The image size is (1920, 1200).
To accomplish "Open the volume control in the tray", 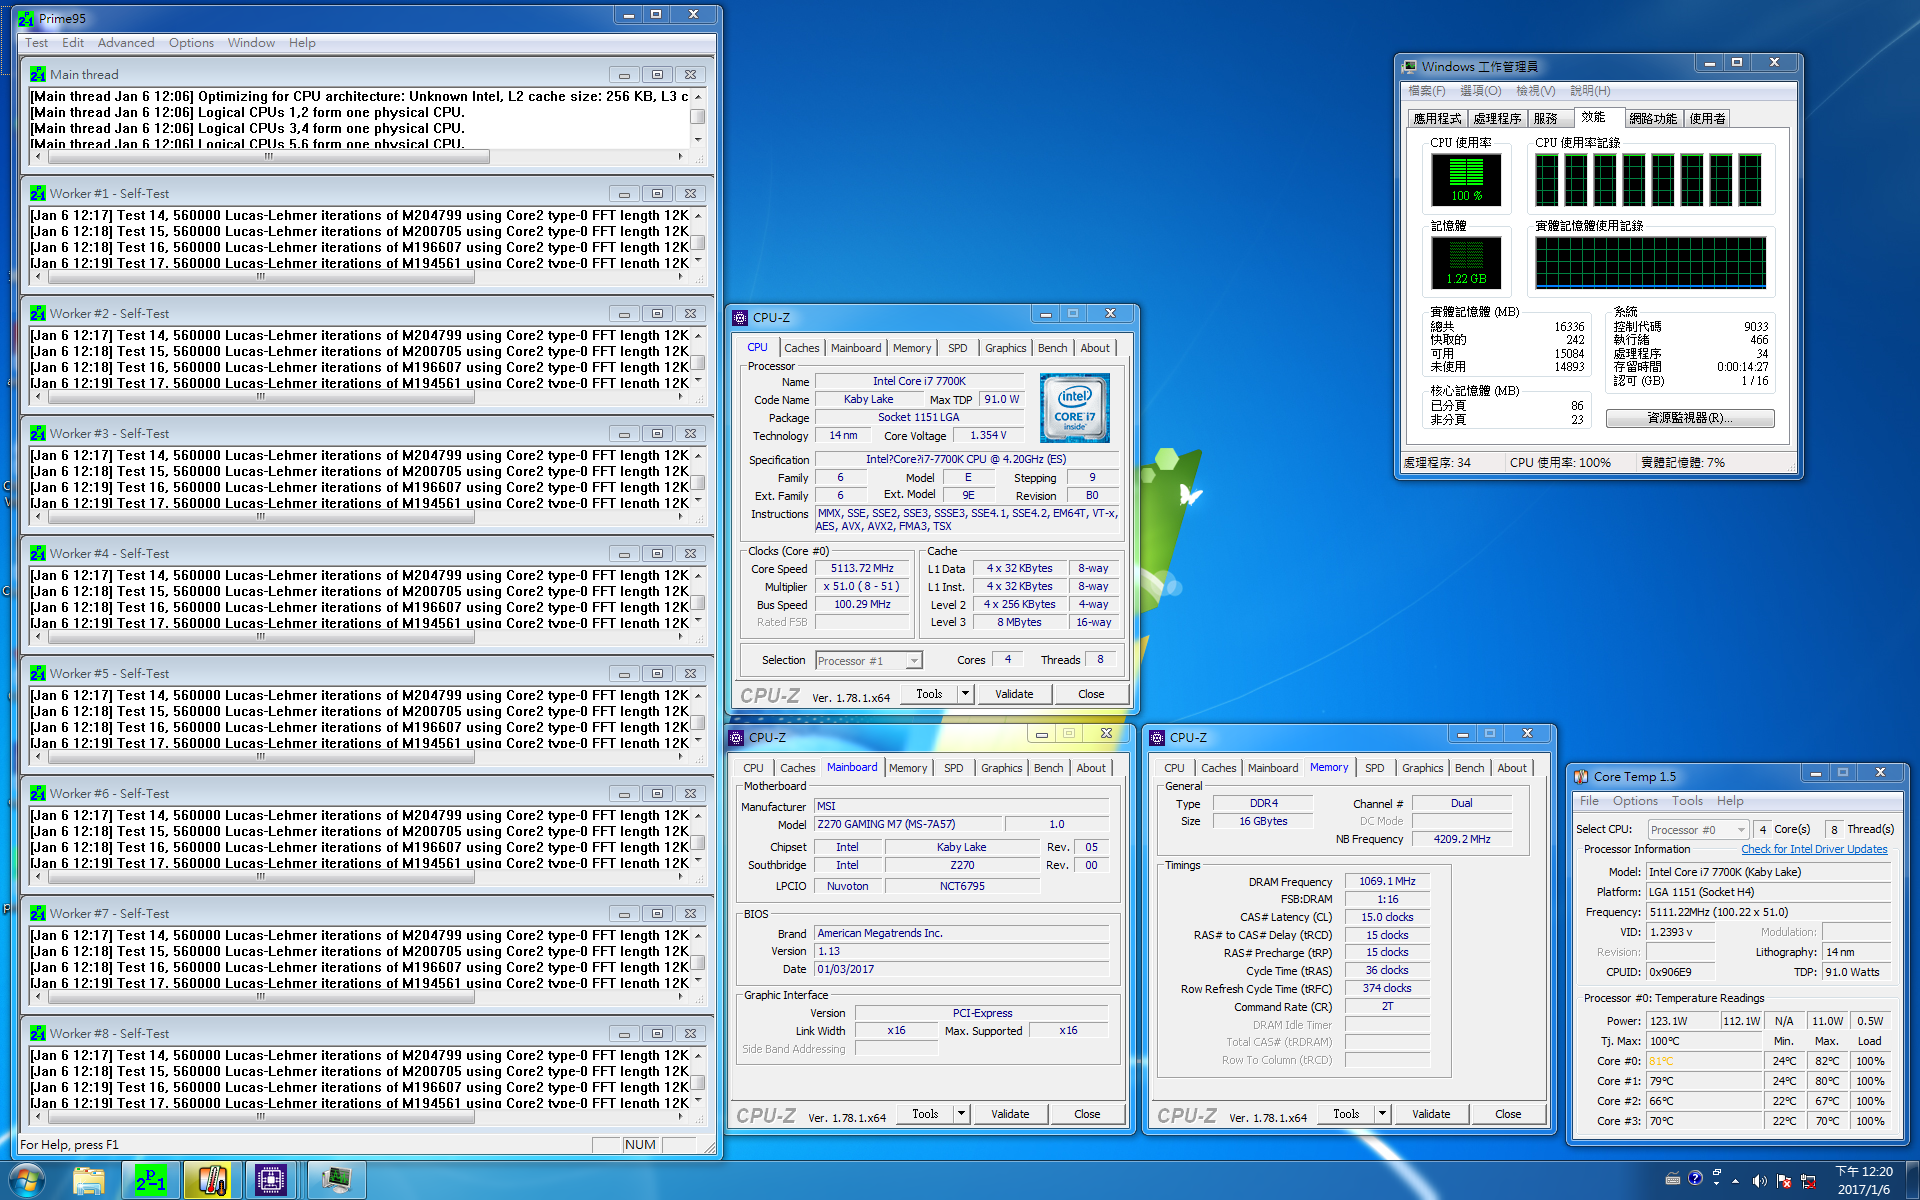I will (x=1760, y=1182).
